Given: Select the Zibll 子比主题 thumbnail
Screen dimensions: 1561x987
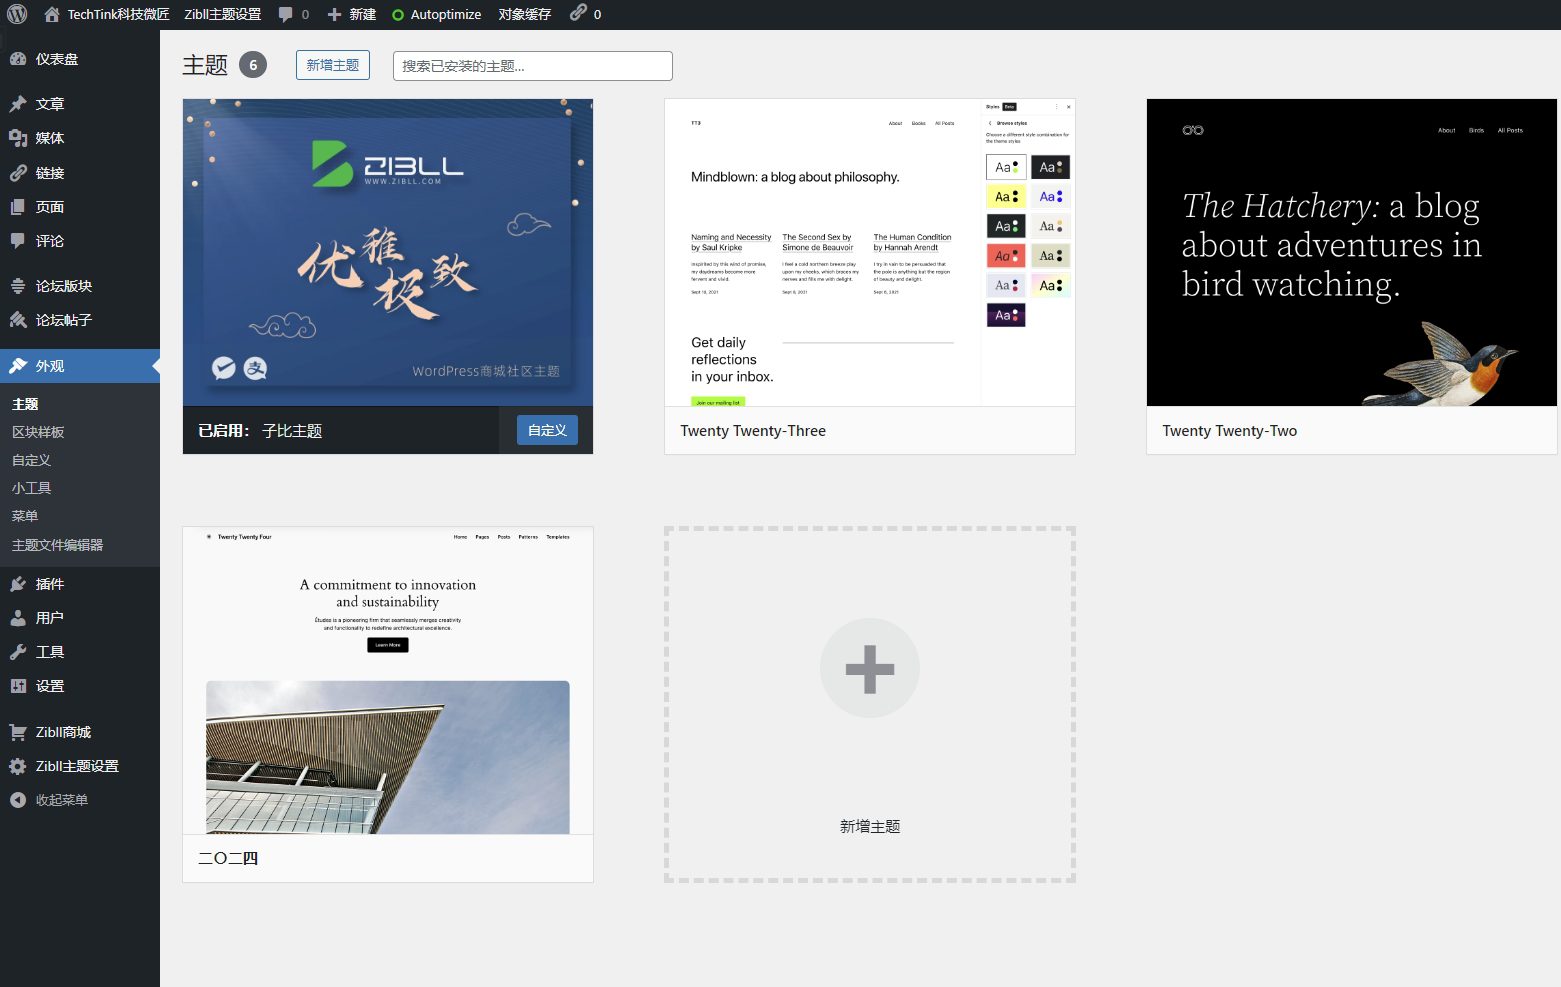Looking at the screenshot, I should [x=388, y=252].
